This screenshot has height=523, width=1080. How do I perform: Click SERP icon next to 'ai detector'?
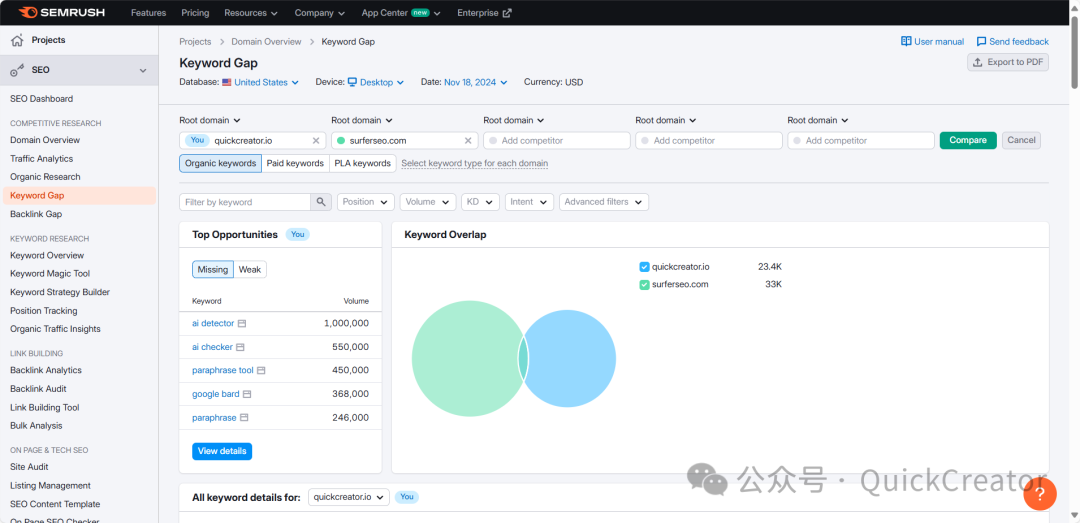click(x=242, y=324)
